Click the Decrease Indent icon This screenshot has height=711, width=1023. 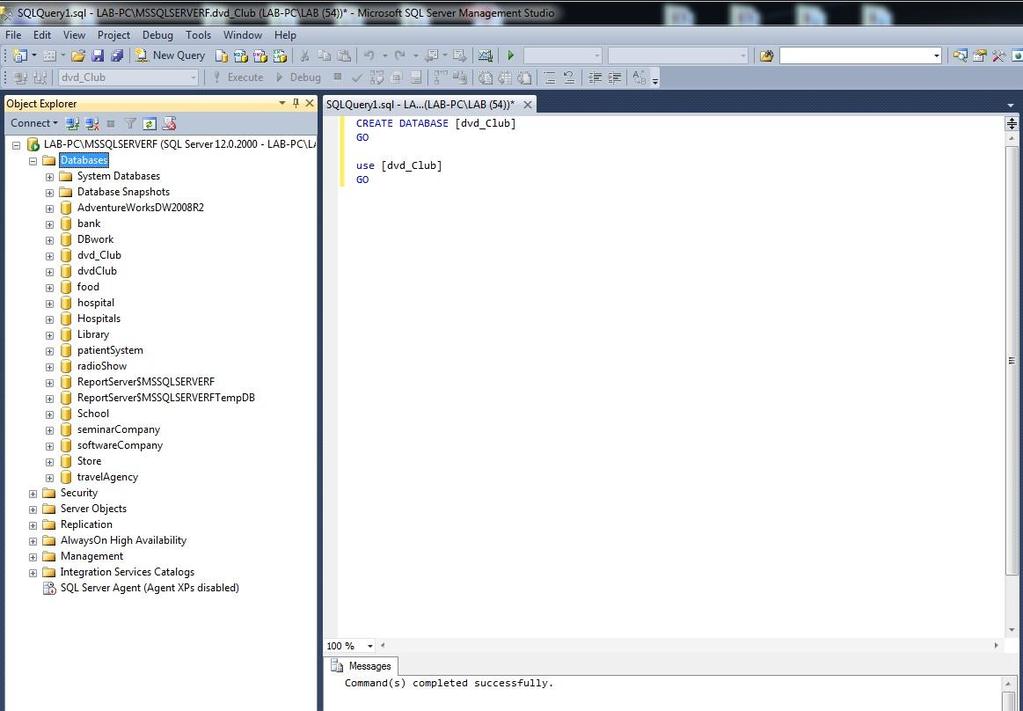(594, 78)
